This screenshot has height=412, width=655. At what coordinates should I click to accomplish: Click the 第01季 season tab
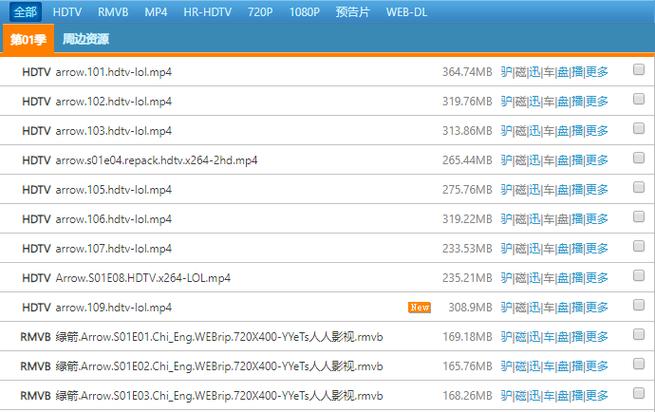[x=27, y=39]
